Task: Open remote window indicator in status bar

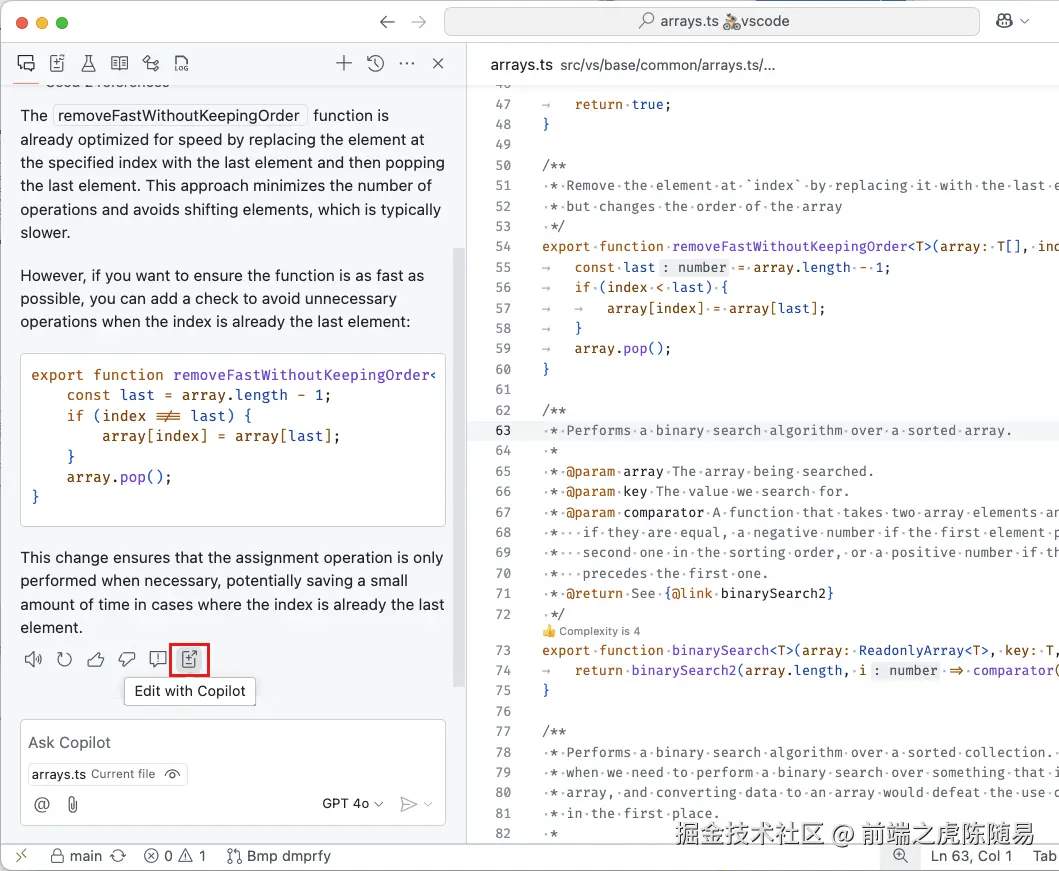Action: pyautogui.click(x=21, y=856)
